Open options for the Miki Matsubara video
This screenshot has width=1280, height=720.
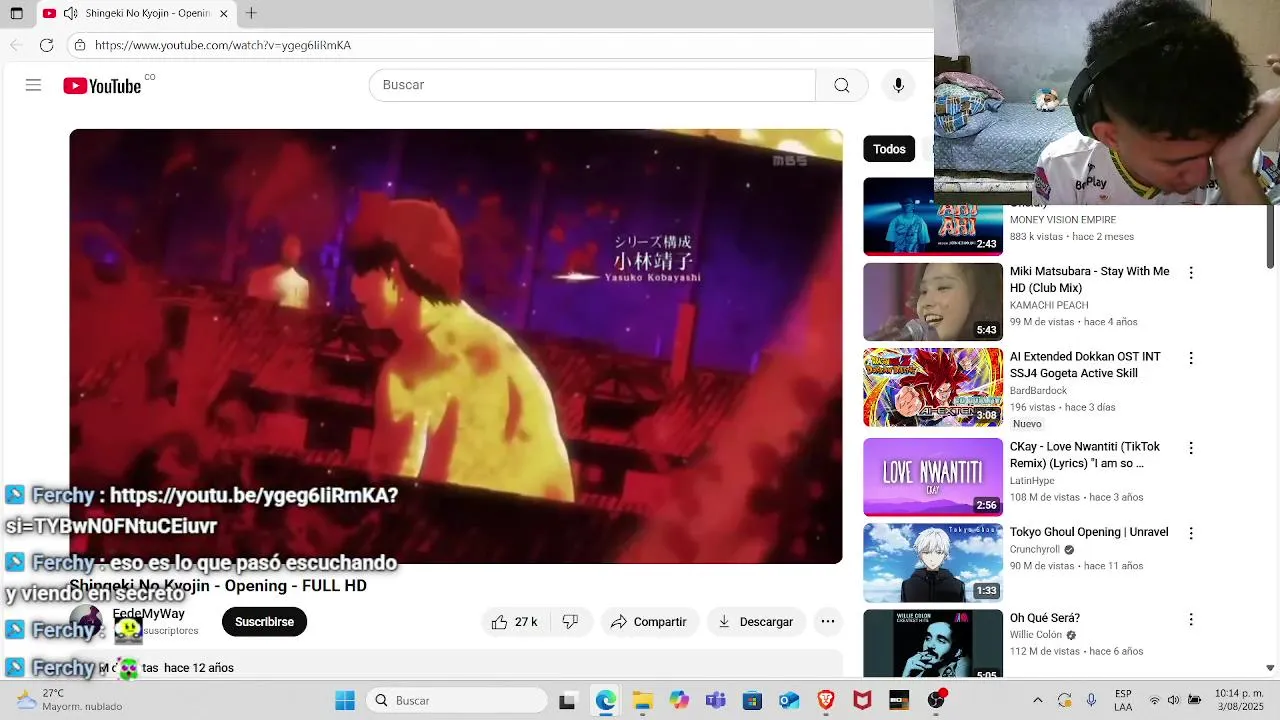pyautogui.click(x=1191, y=272)
